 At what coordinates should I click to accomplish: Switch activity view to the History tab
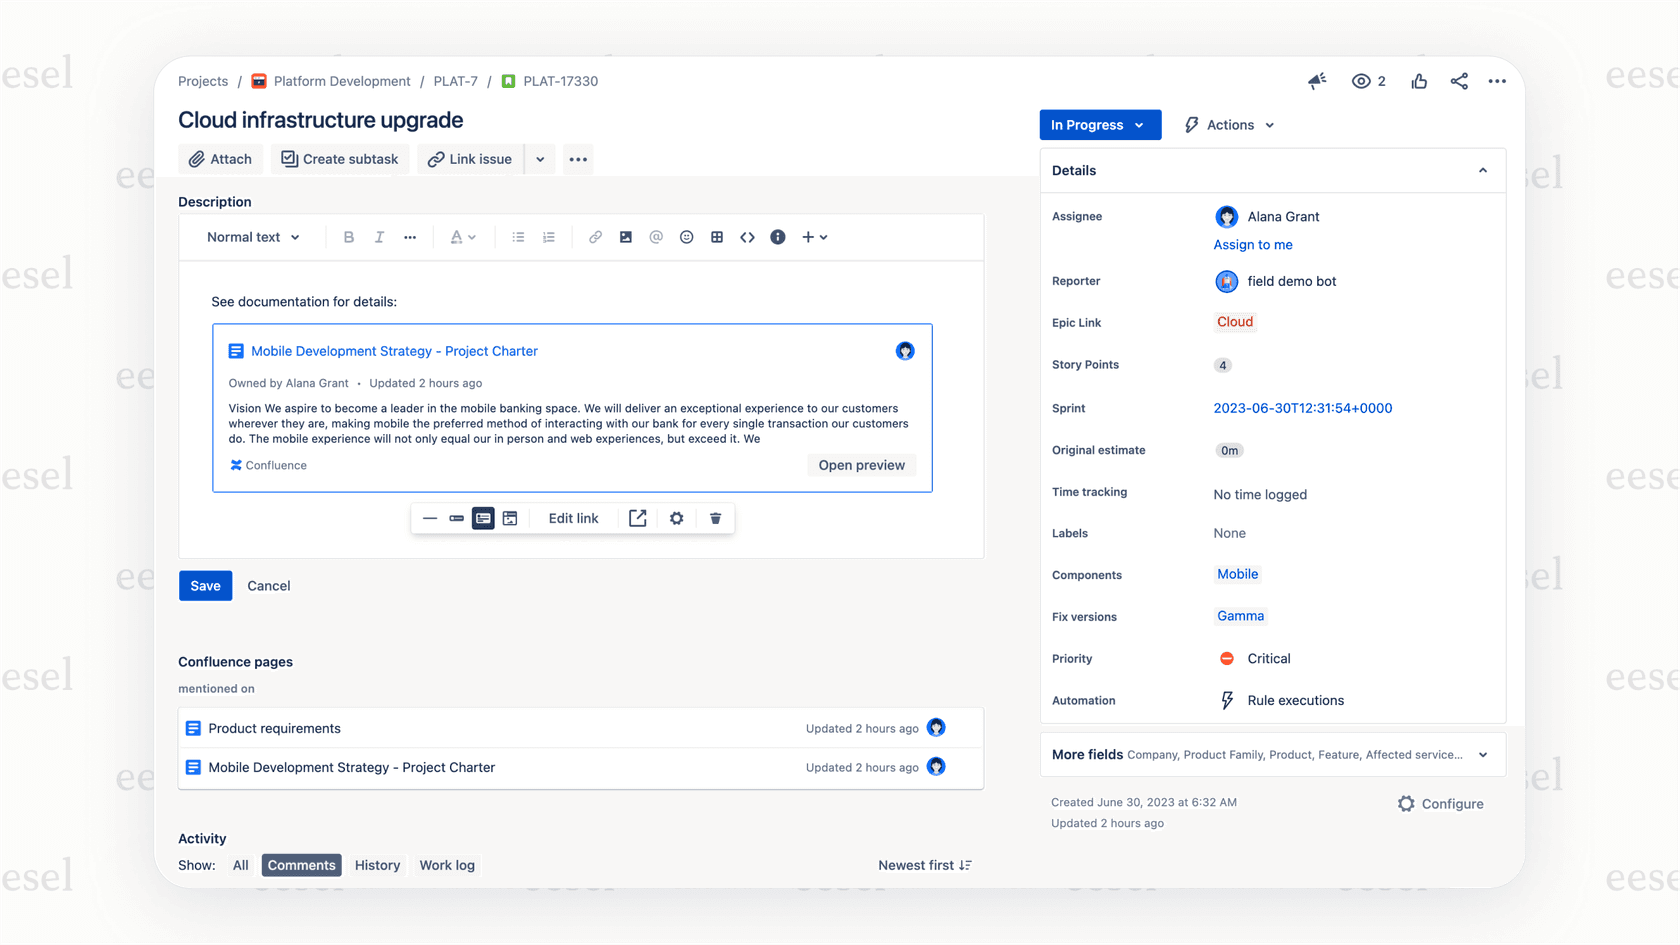click(x=377, y=865)
